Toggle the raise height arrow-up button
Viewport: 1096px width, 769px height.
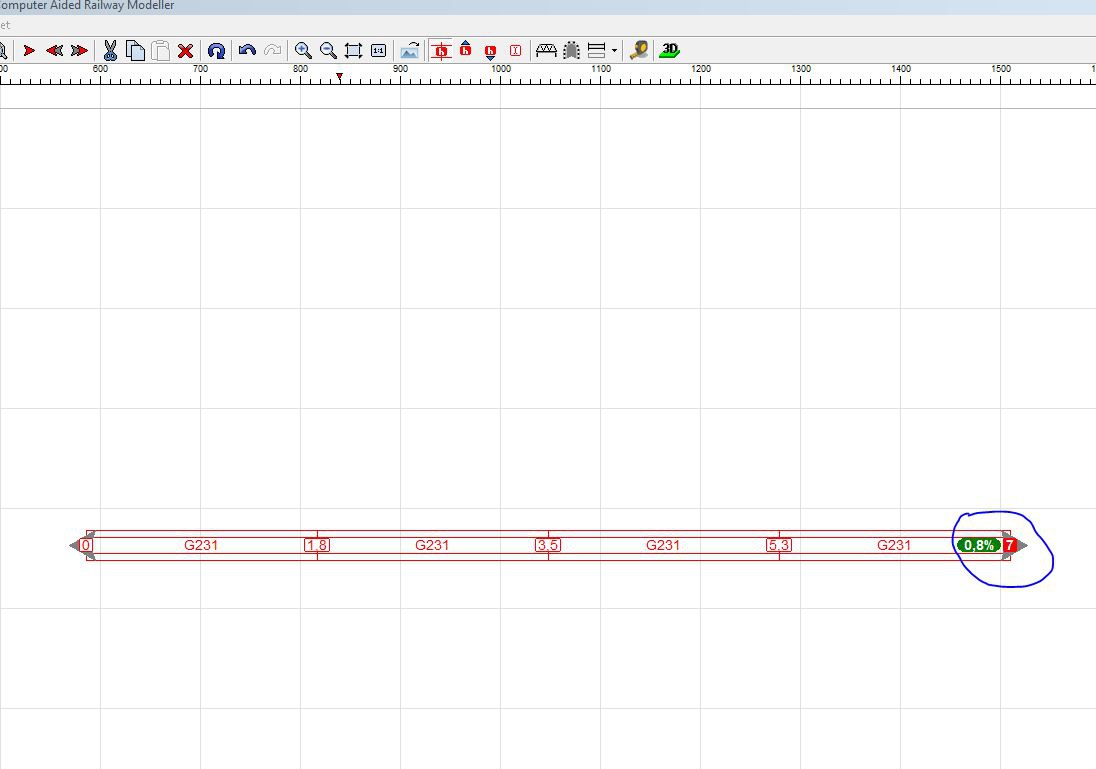click(x=465, y=50)
